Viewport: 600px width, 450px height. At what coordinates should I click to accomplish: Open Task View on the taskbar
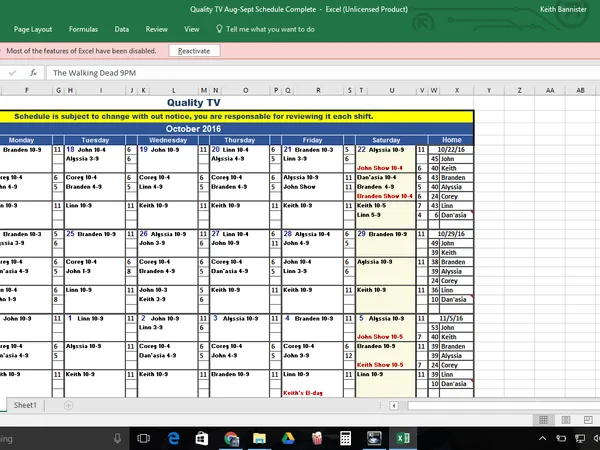click(x=143, y=438)
